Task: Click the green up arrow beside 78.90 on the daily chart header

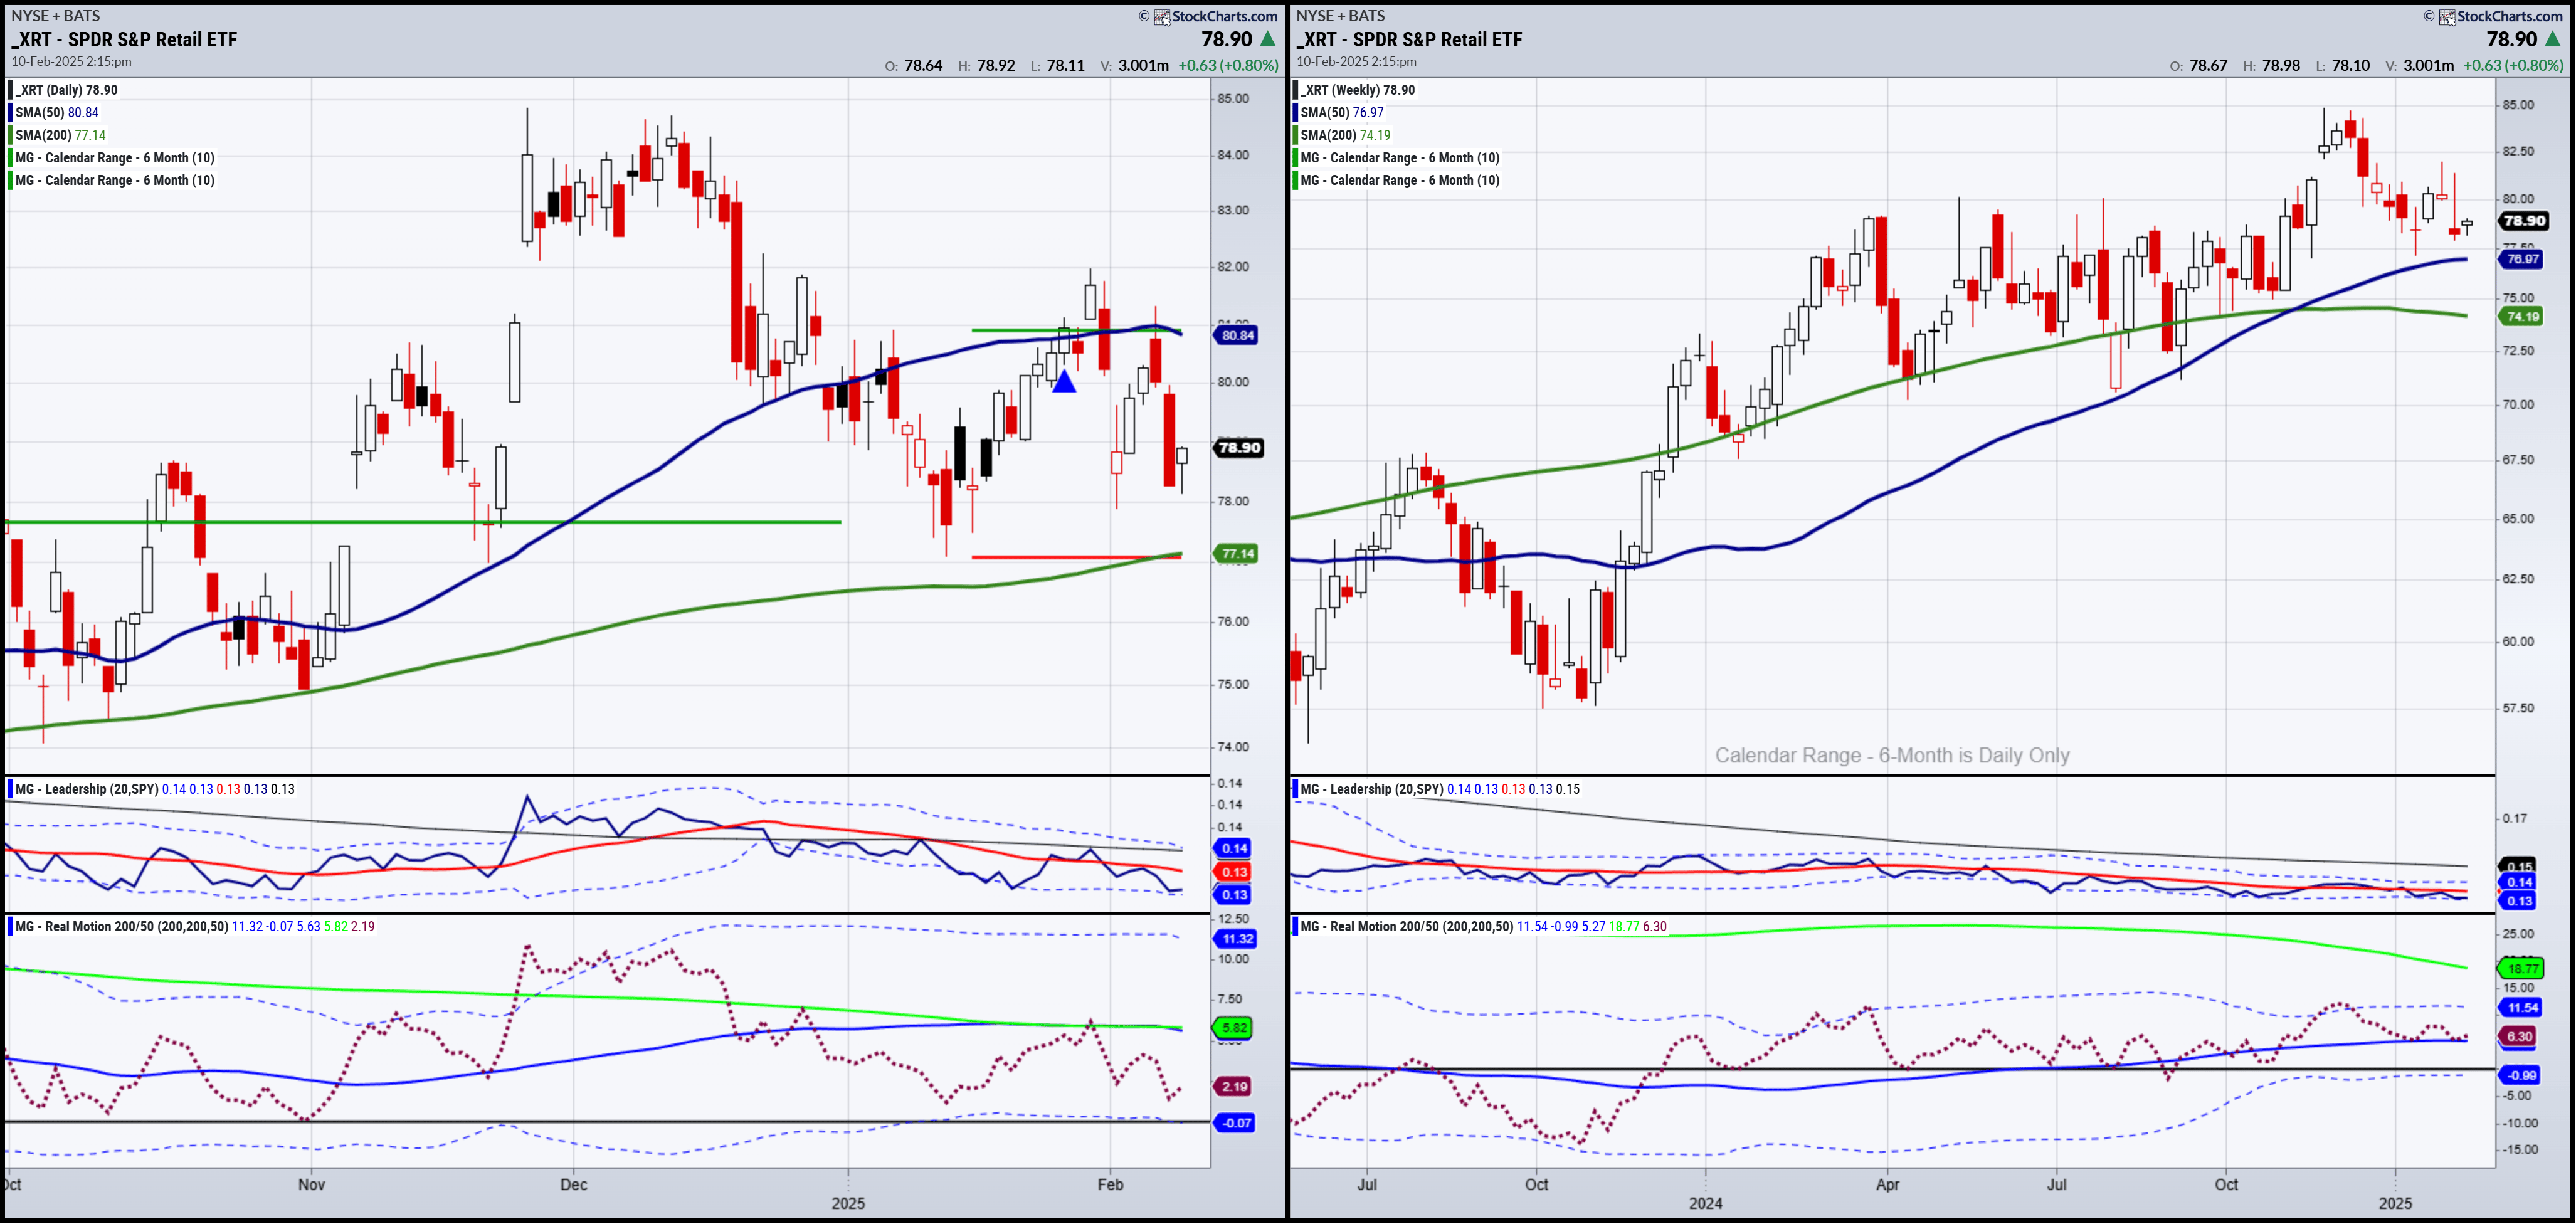Action: tap(1267, 39)
